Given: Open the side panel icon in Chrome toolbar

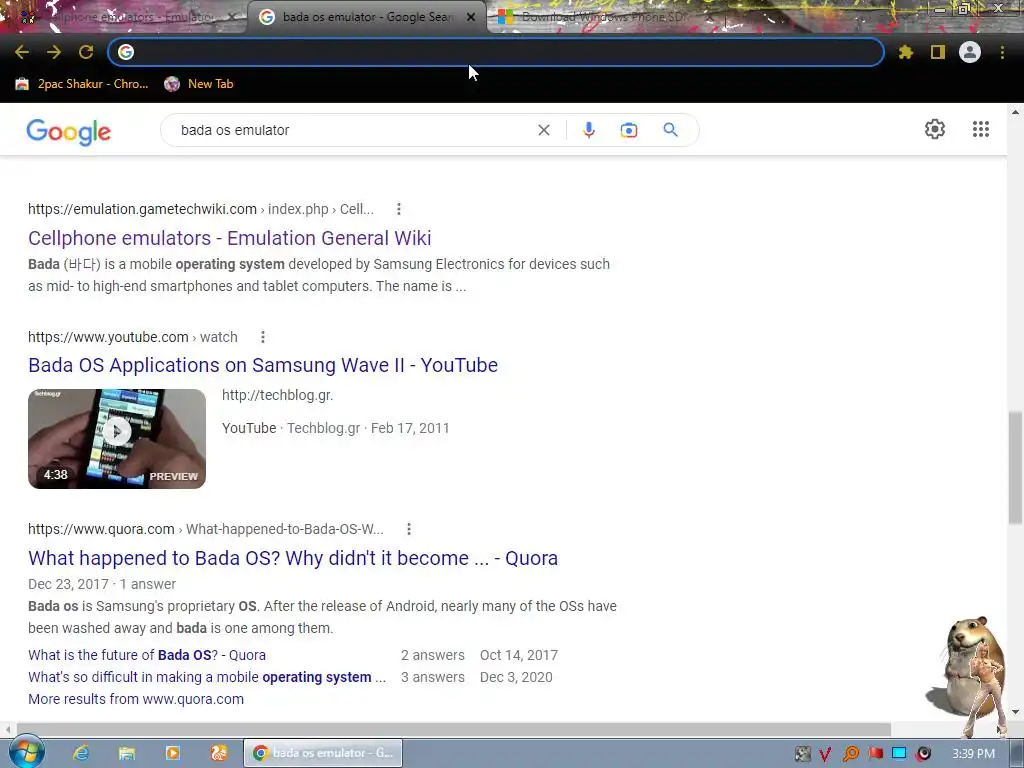Looking at the screenshot, I should (938, 52).
